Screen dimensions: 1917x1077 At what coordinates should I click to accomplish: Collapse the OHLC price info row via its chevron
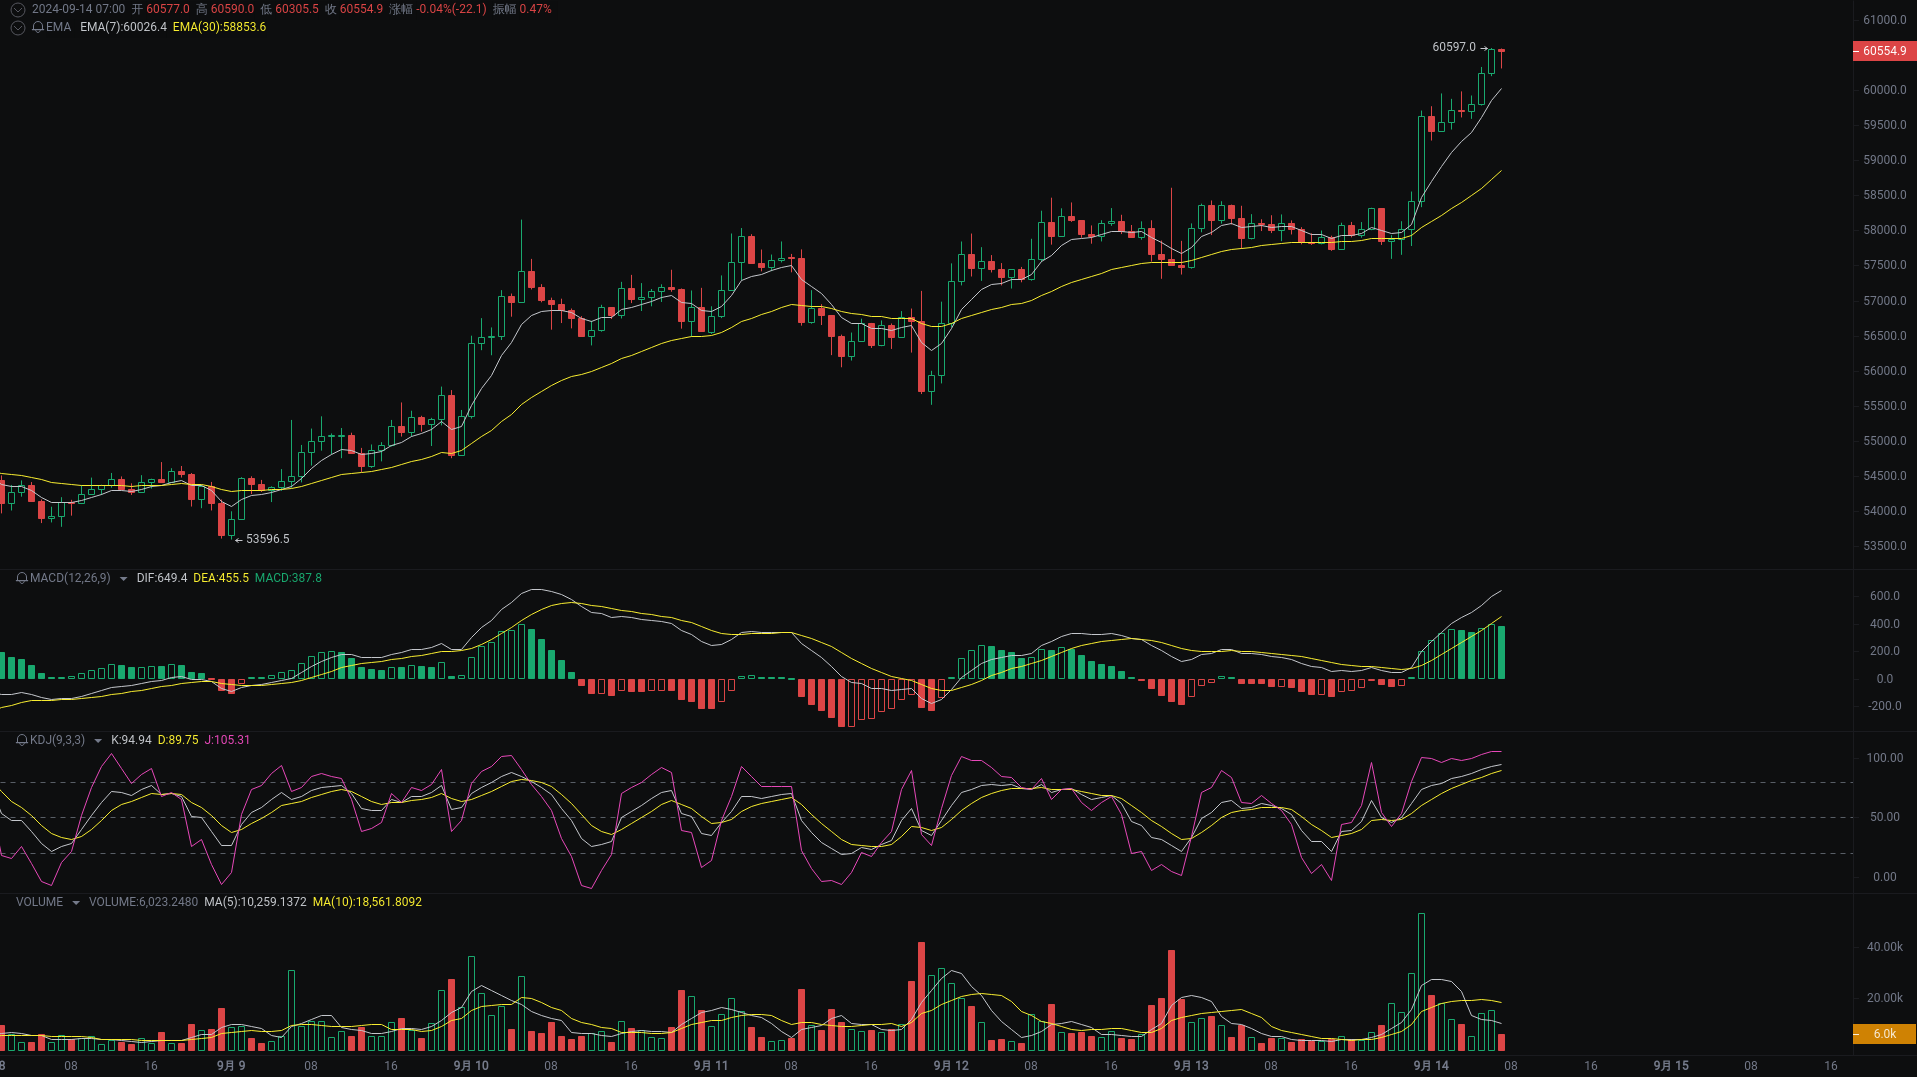[17, 9]
